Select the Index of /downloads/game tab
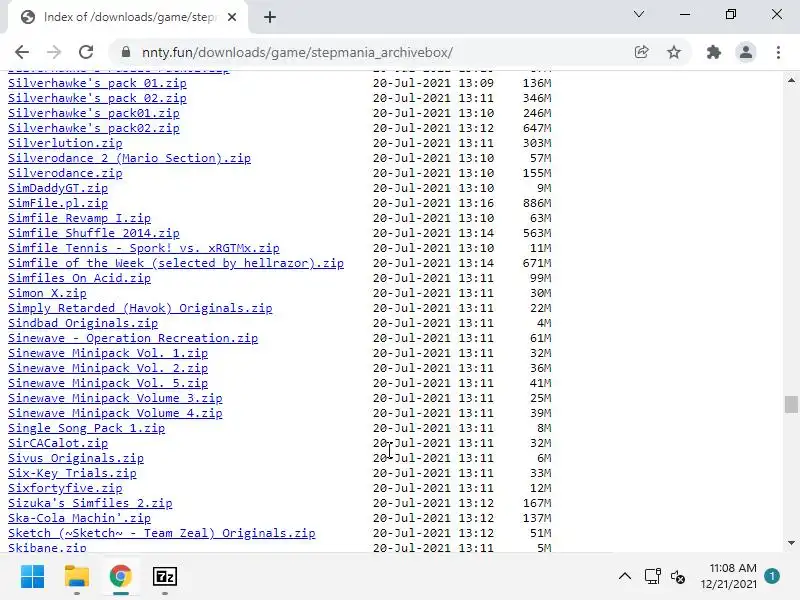Screen dimensions: 800x600 (128, 17)
